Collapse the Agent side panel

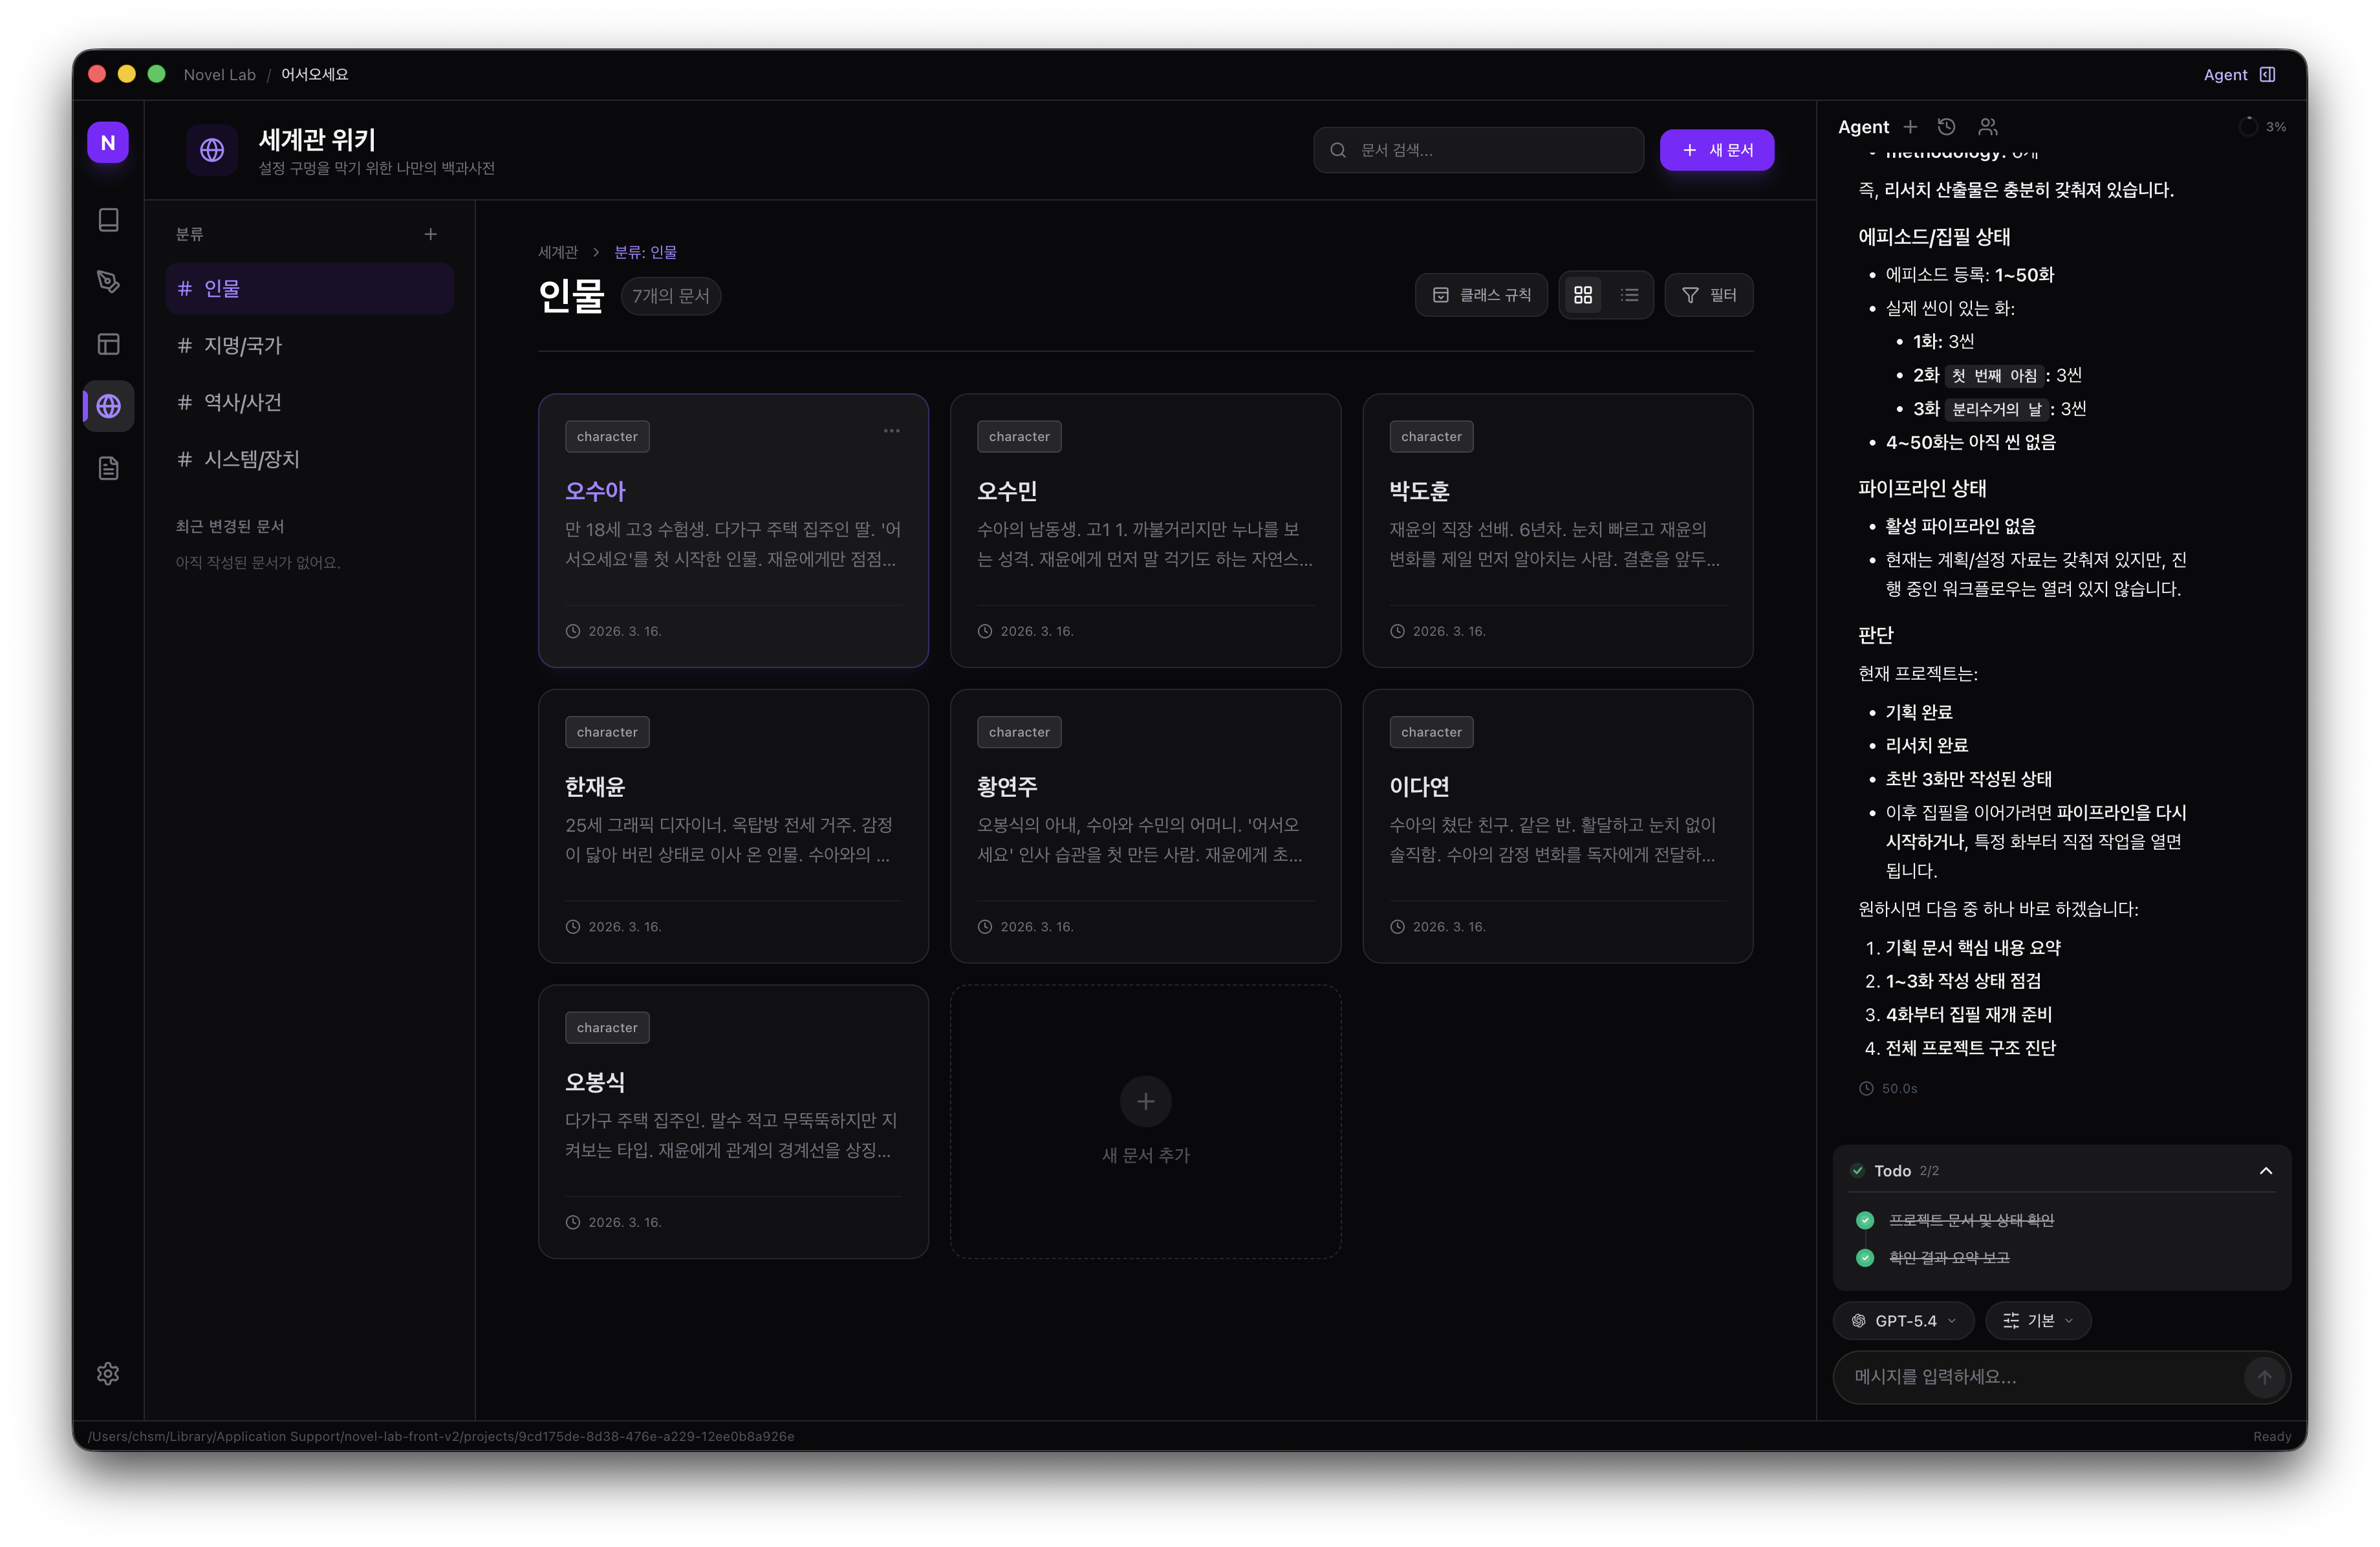(x=2268, y=74)
